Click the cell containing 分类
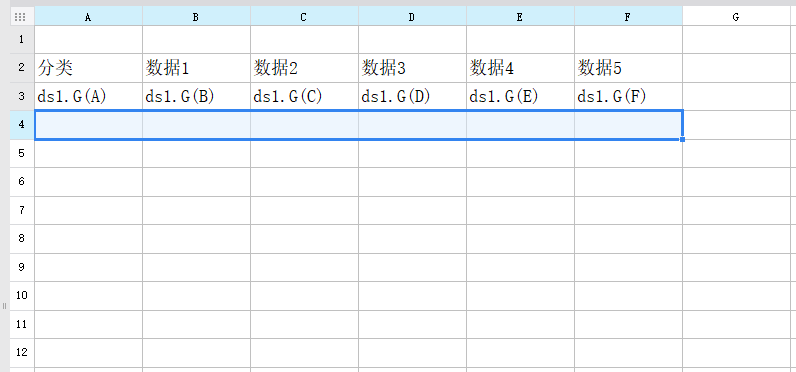Image resolution: width=796 pixels, height=372 pixels. click(88, 68)
